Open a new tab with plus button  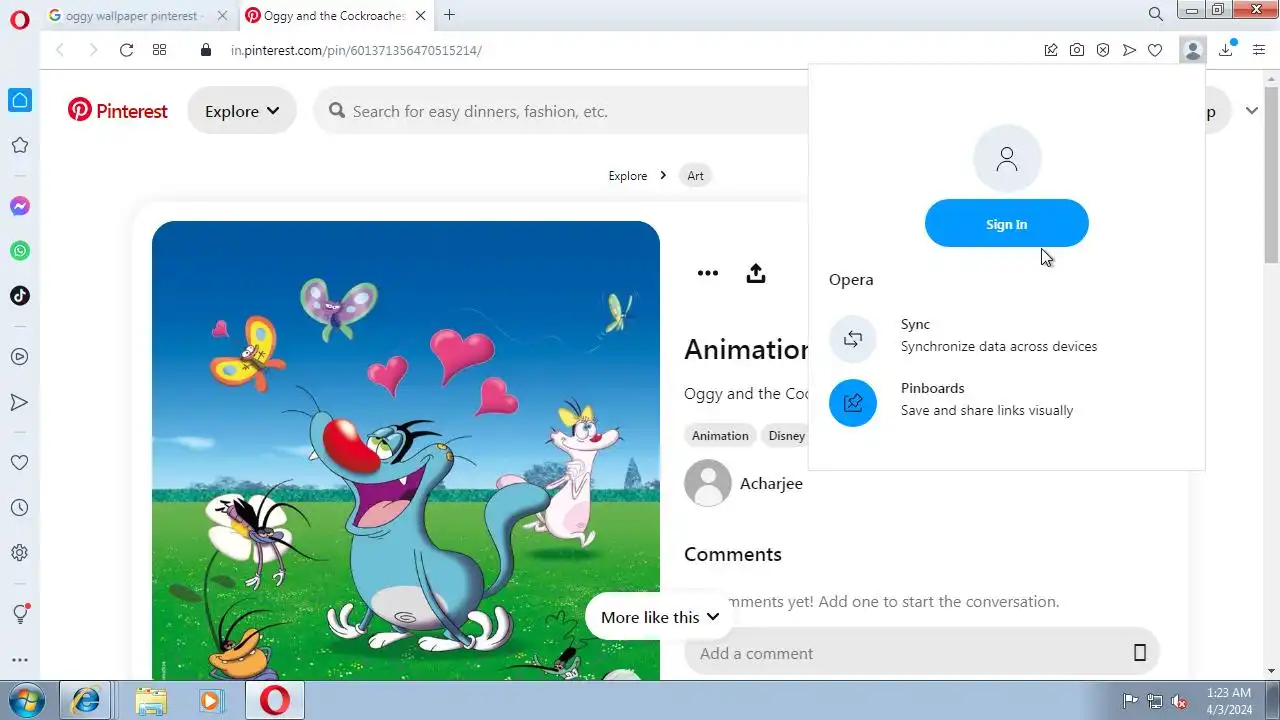click(450, 15)
